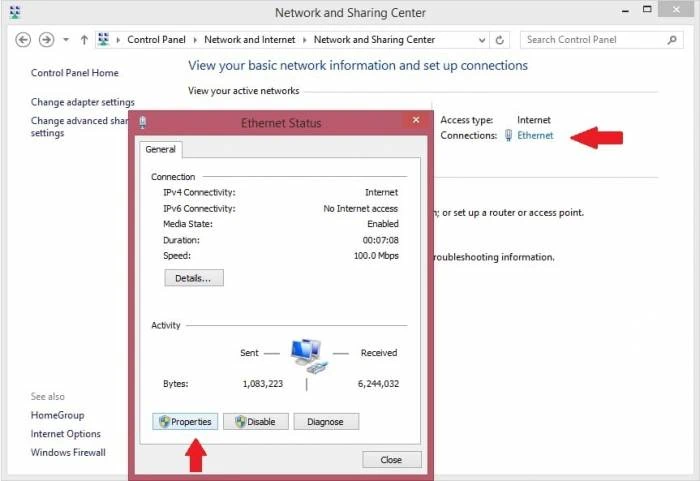Click the search magnifier icon

(x=671, y=40)
